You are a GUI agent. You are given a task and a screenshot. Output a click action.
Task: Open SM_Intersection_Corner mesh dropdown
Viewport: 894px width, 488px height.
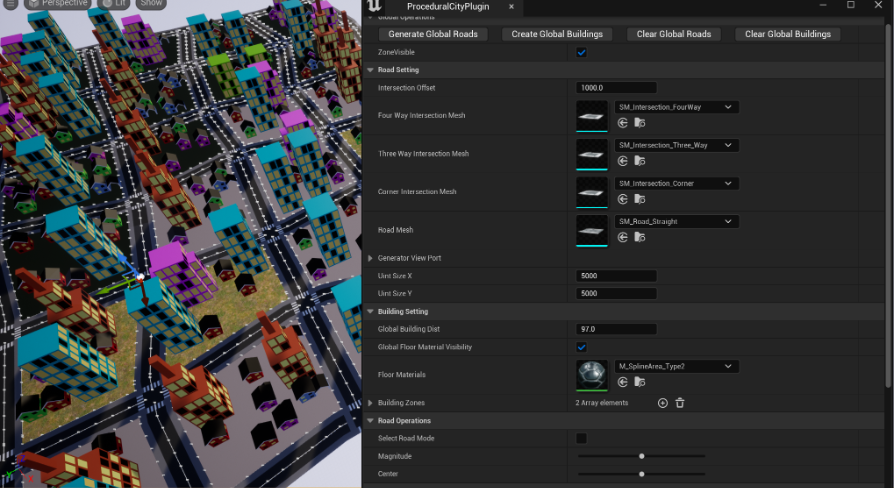[x=677, y=184]
